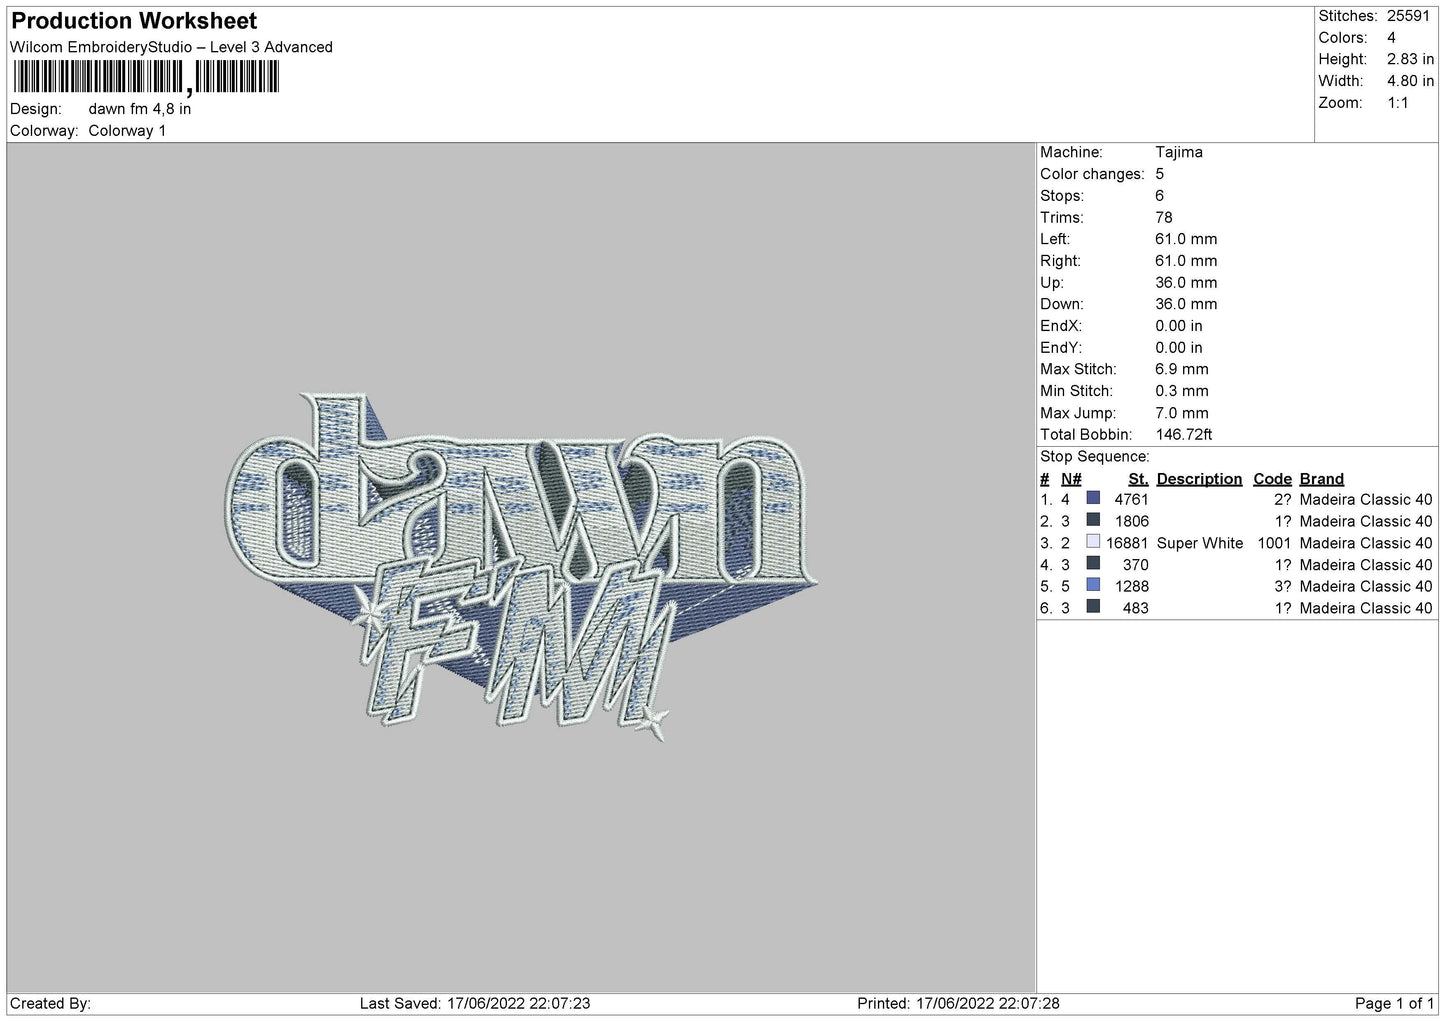Click 'Wilcom EmbroideryStudio – Level 3 Advanced' text
Viewport: 1445px width, 1021px height.
pyautogui.click(x=171, y=47)
